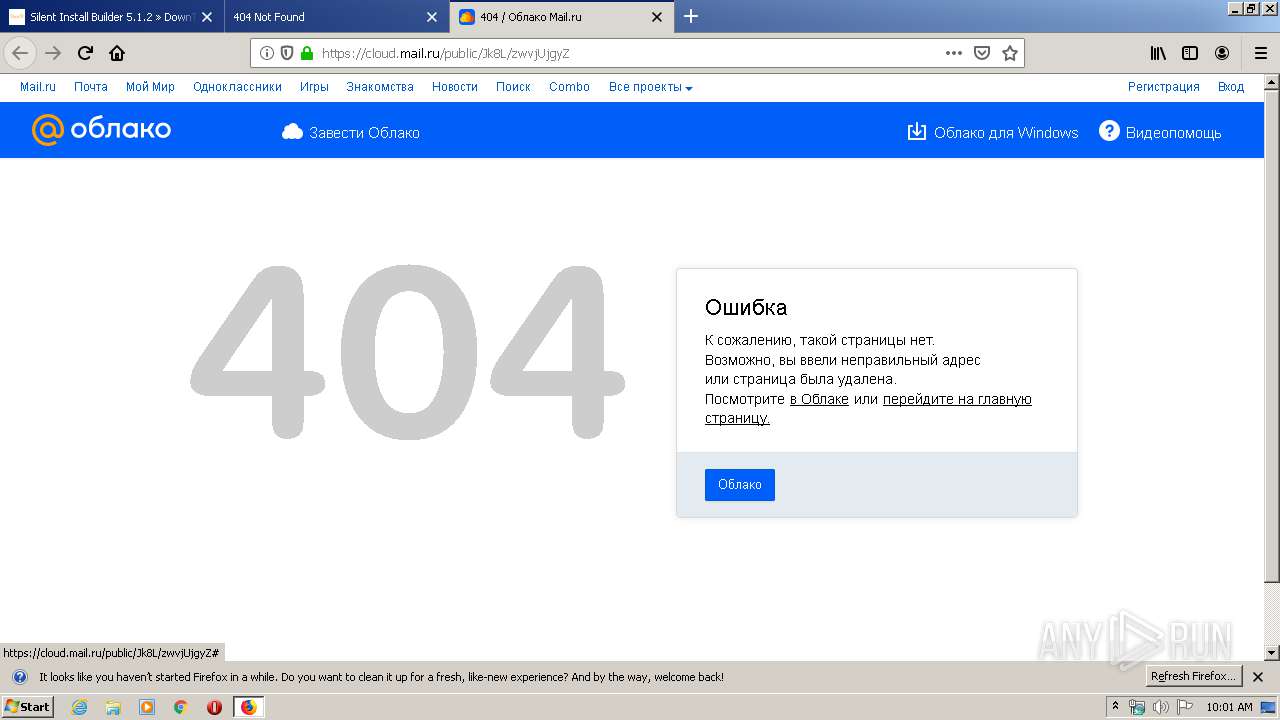Viewport: 1280px width, 720px height.
Task: Show site information icon in address bar
Action: [x=267, y=53]
